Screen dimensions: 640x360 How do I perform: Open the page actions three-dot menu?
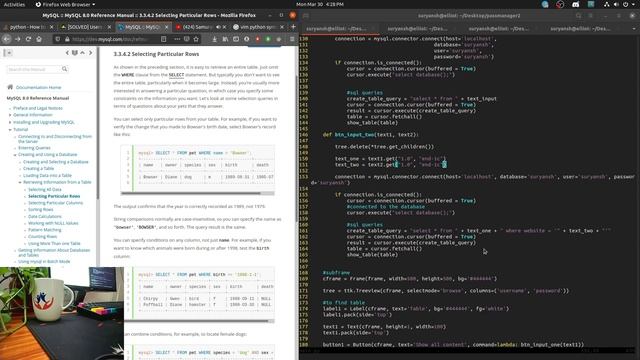(x=177, y=39)
